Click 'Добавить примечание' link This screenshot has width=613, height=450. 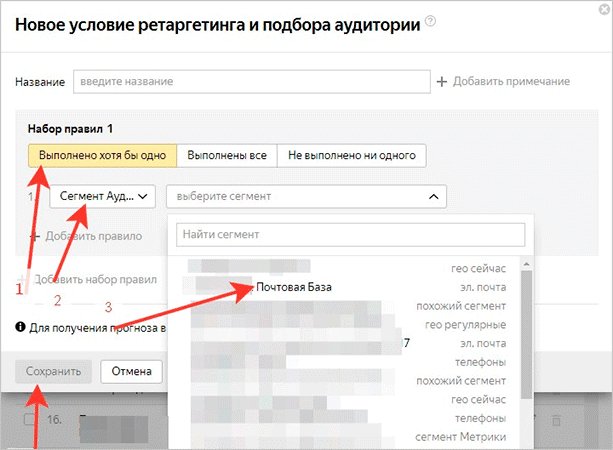[511, 81]
